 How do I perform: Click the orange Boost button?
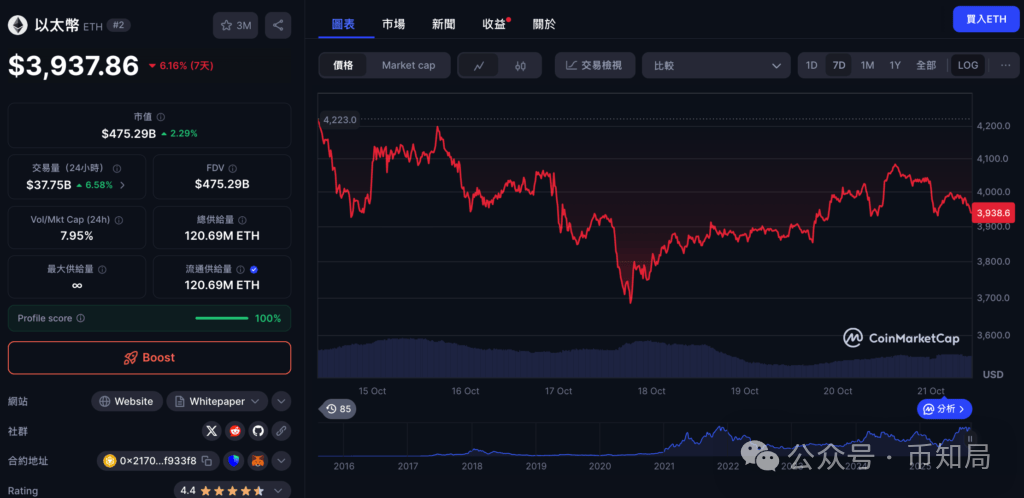click(150, 358)
